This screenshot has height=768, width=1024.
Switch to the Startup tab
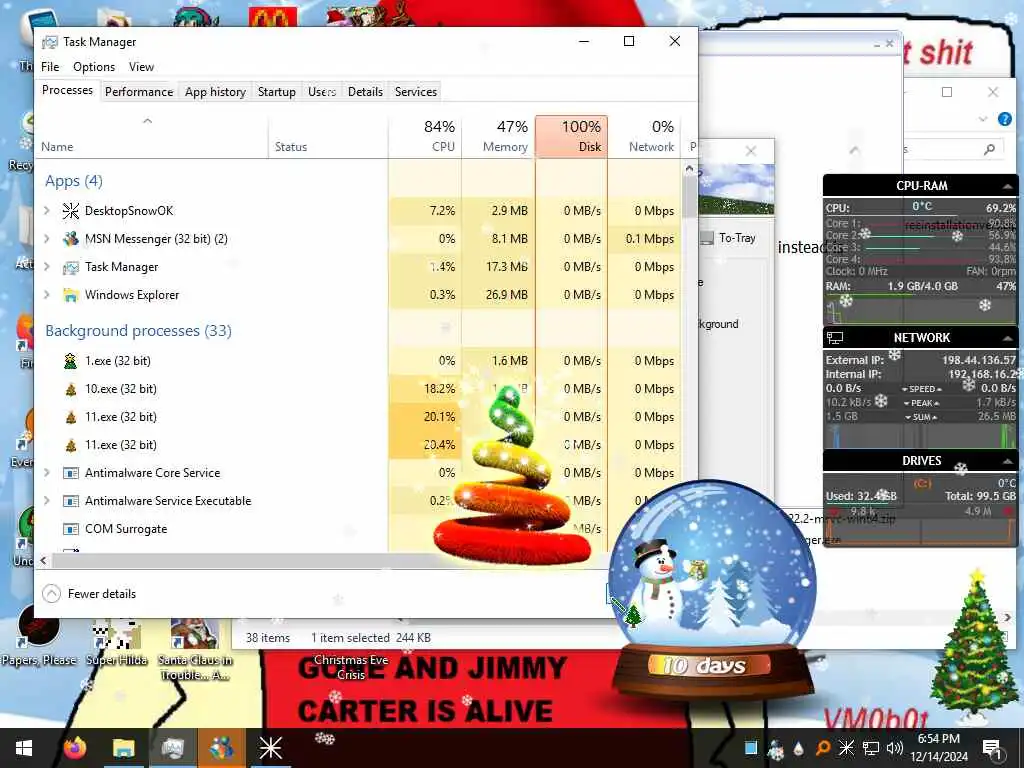tap(276, 91)
